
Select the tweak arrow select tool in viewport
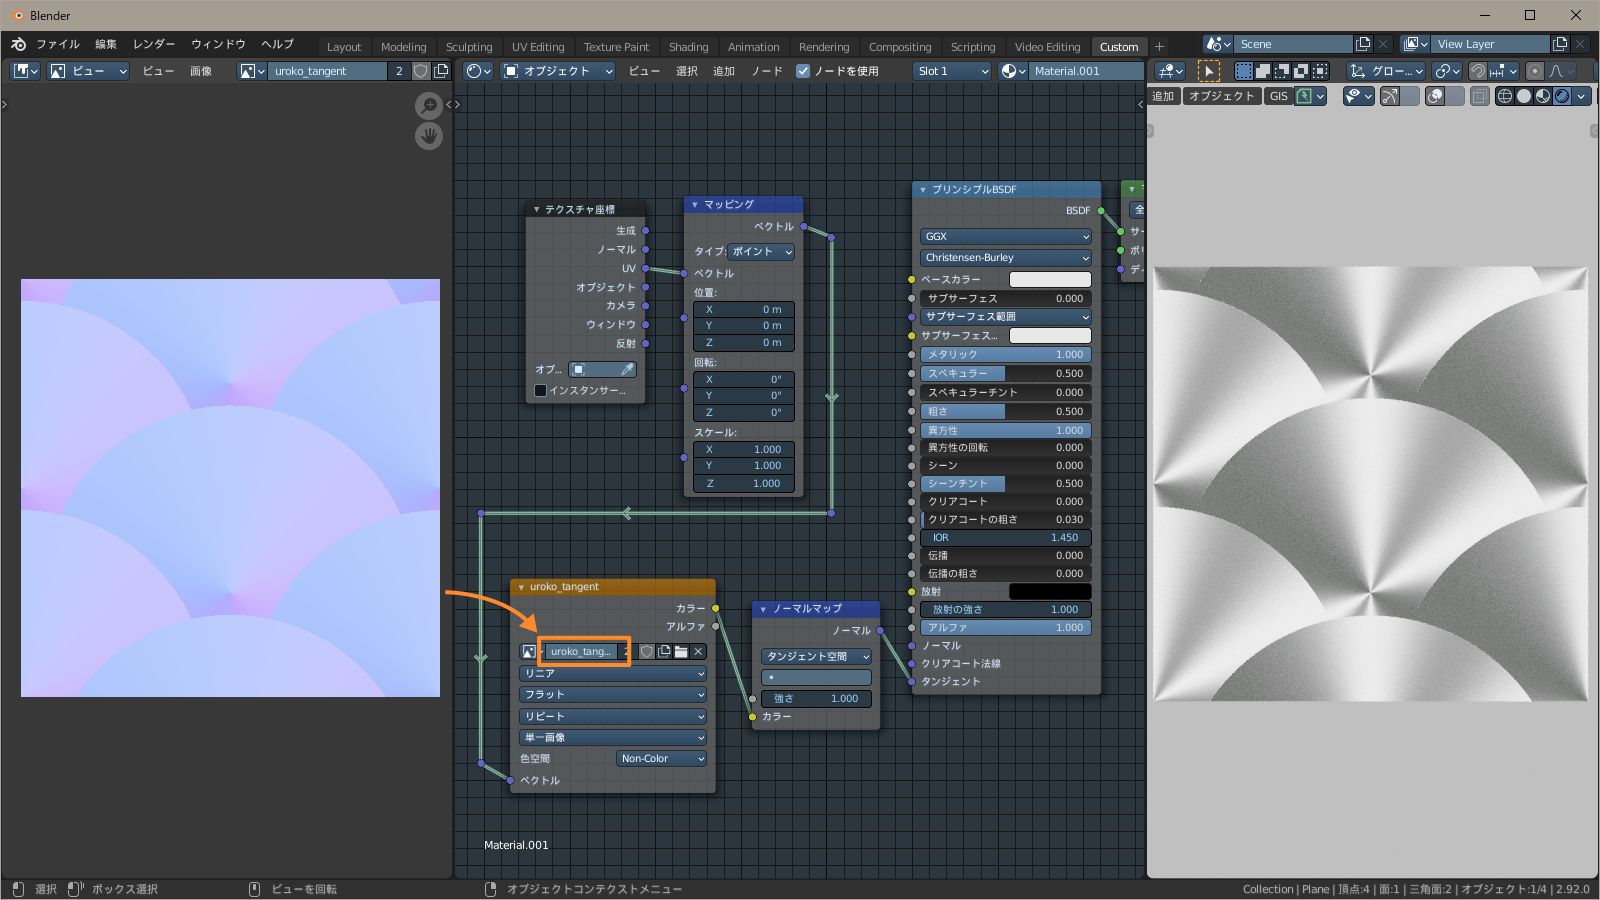(x=1208, y=71)
